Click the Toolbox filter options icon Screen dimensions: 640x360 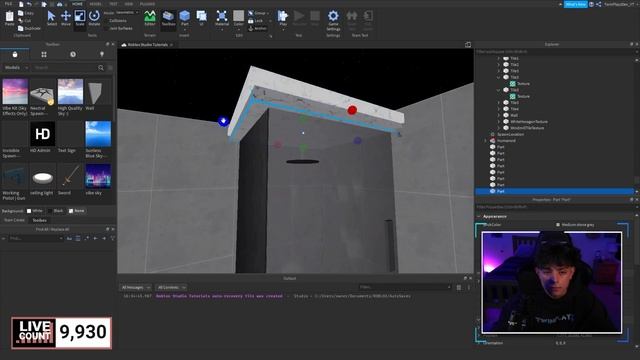point(110,68)
